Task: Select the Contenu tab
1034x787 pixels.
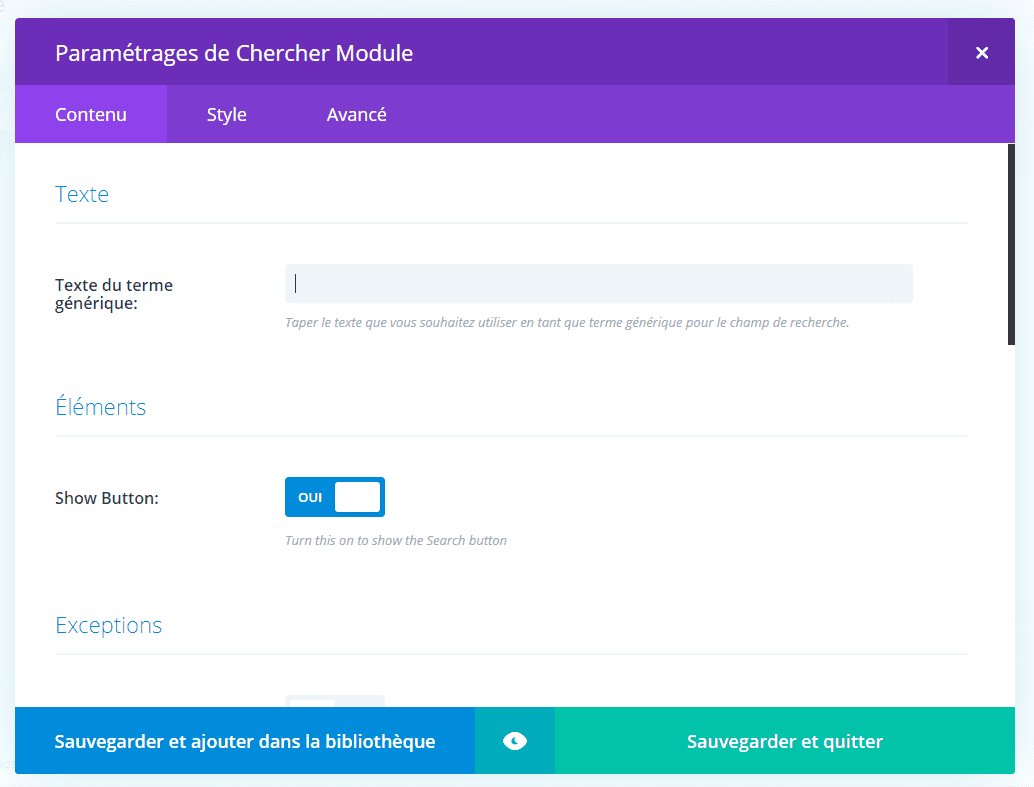Action: pyautogui.click(x=90, y=114)
